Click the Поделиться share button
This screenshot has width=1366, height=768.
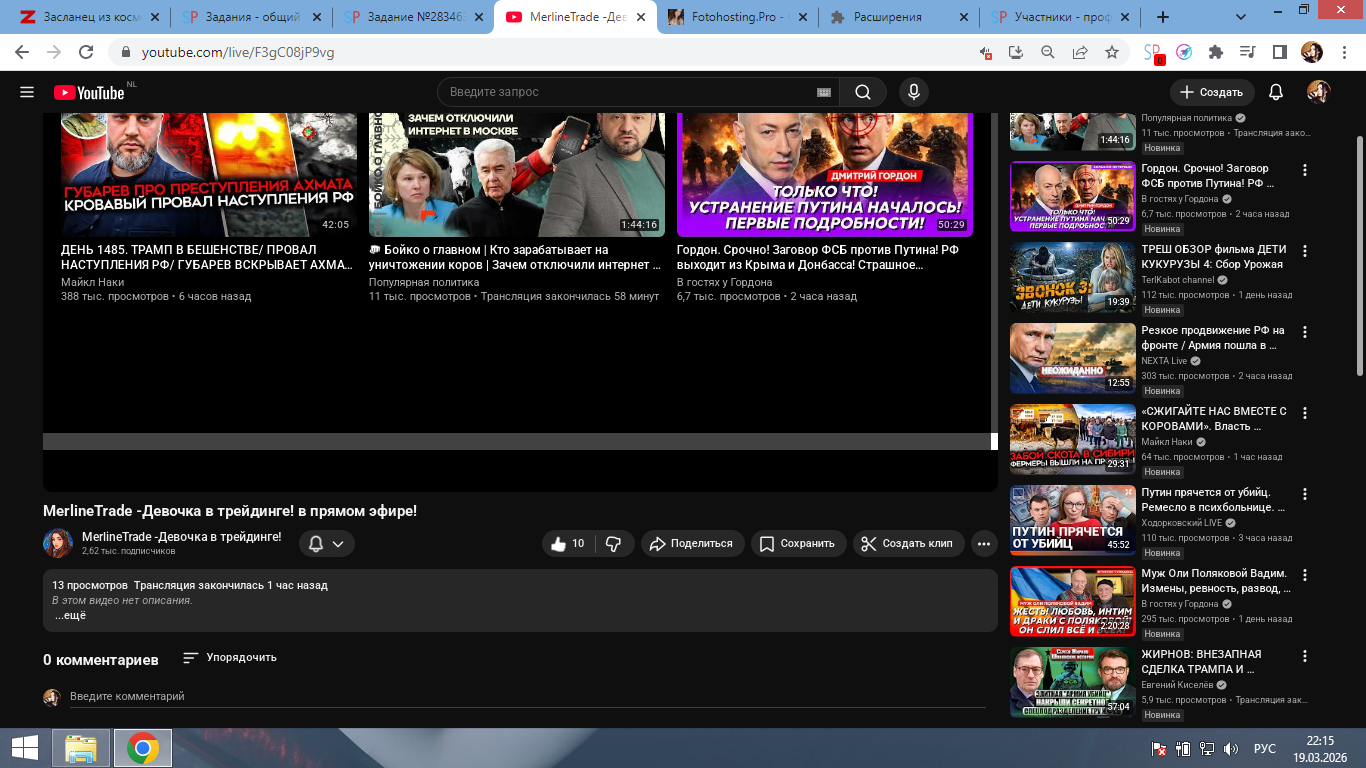(x=692, y=544)
